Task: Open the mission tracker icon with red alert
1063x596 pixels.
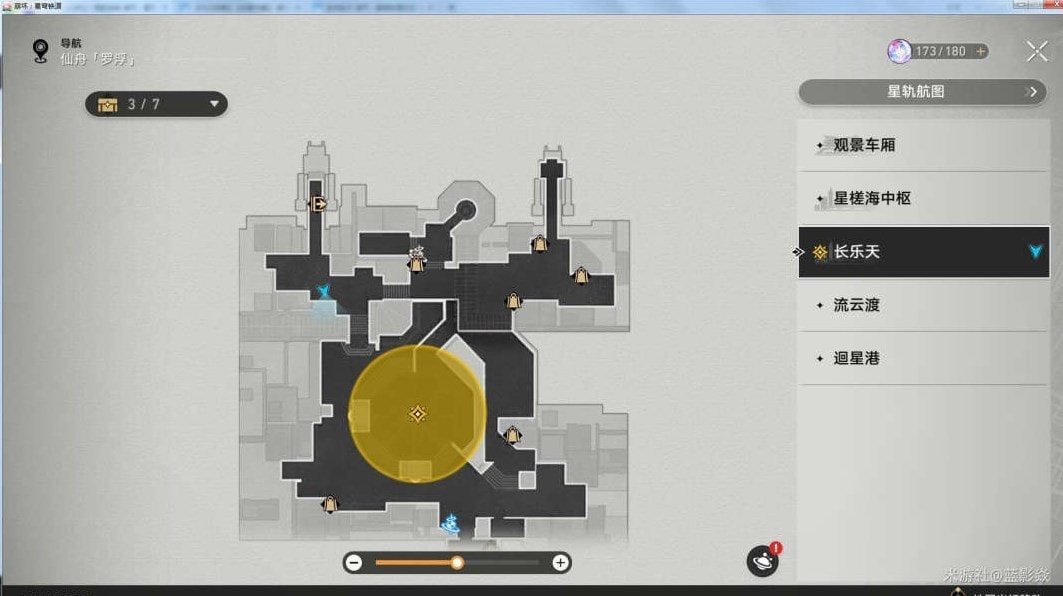Action: (x=763, y=561)
